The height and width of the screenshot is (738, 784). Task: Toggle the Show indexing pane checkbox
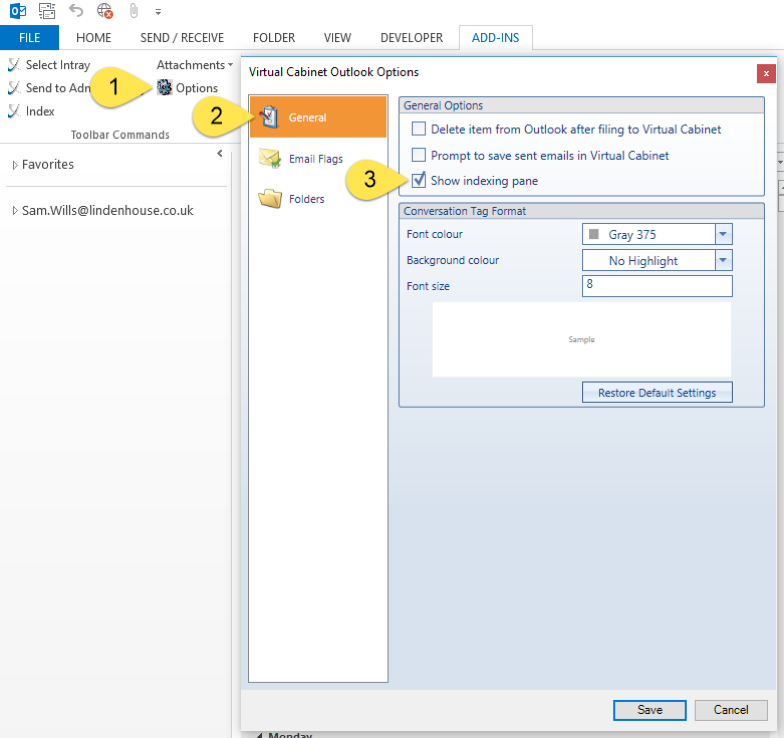[x=418, y=180]
